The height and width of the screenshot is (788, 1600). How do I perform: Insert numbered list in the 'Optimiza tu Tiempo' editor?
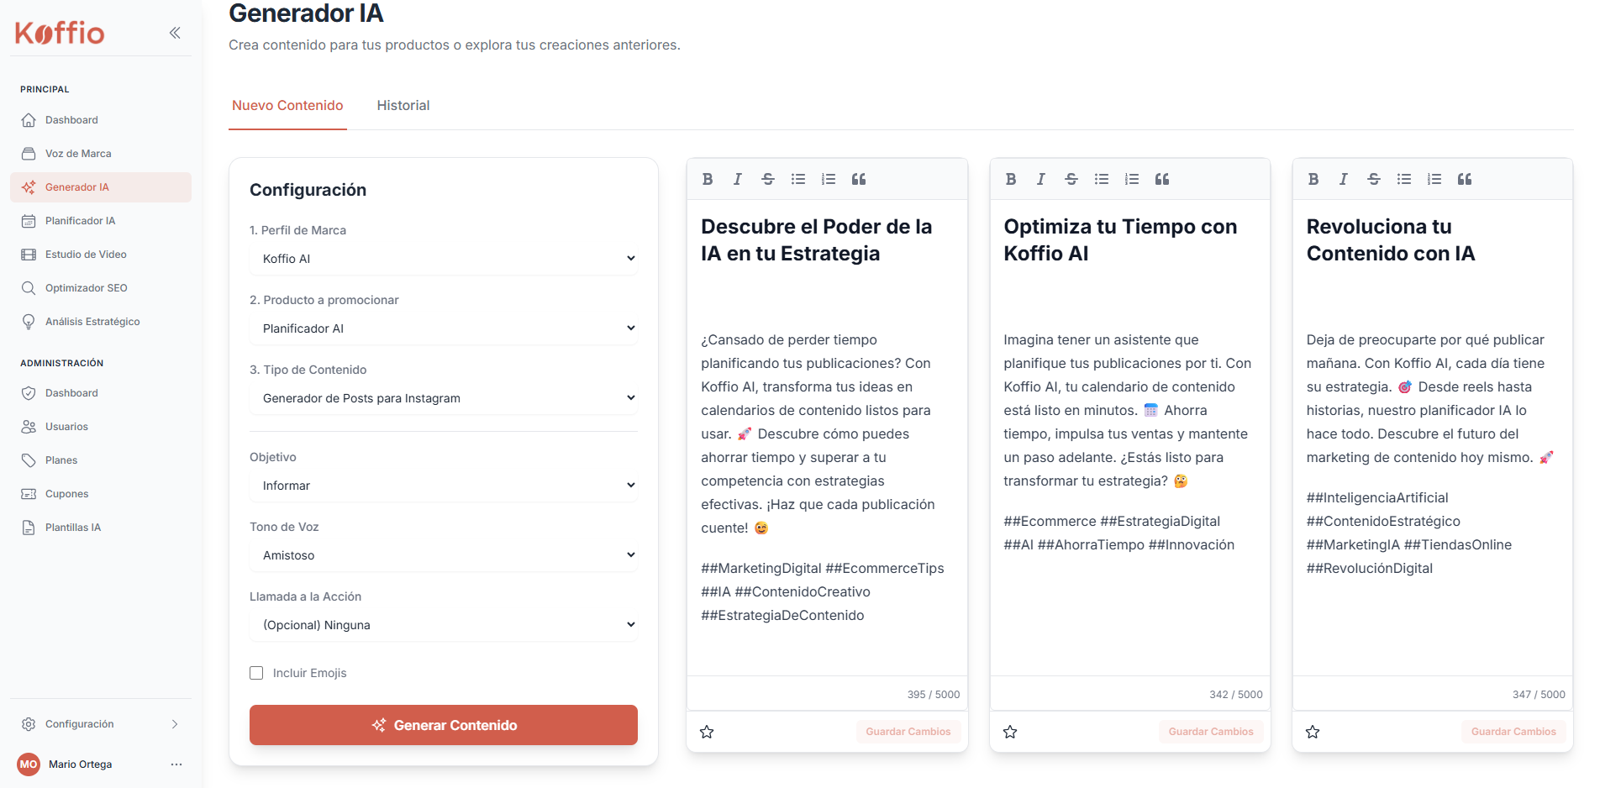(x=1131, y=179)
